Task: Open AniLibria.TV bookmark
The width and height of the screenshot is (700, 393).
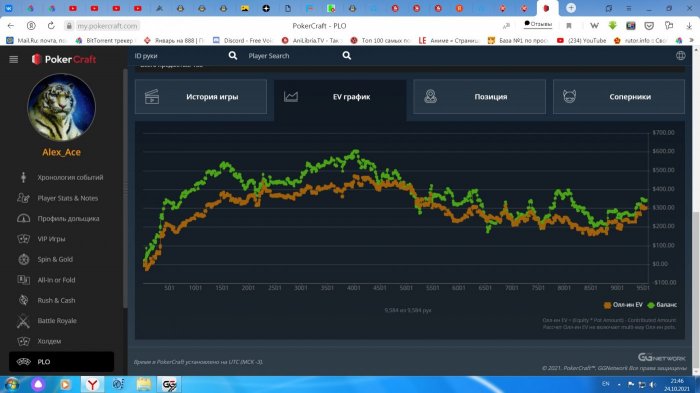Action: click(312, 40)
